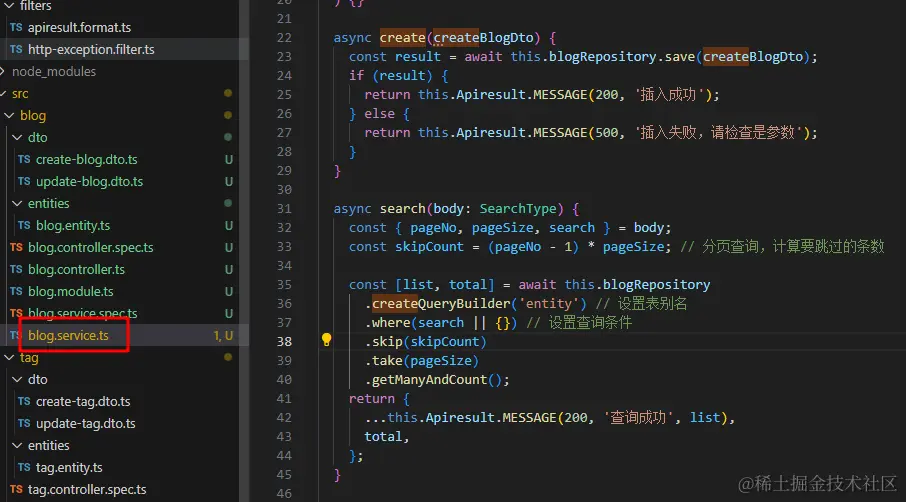Open http-exception.filter.ts file
Screen dimensions: 906x502
tap(91, 49)
